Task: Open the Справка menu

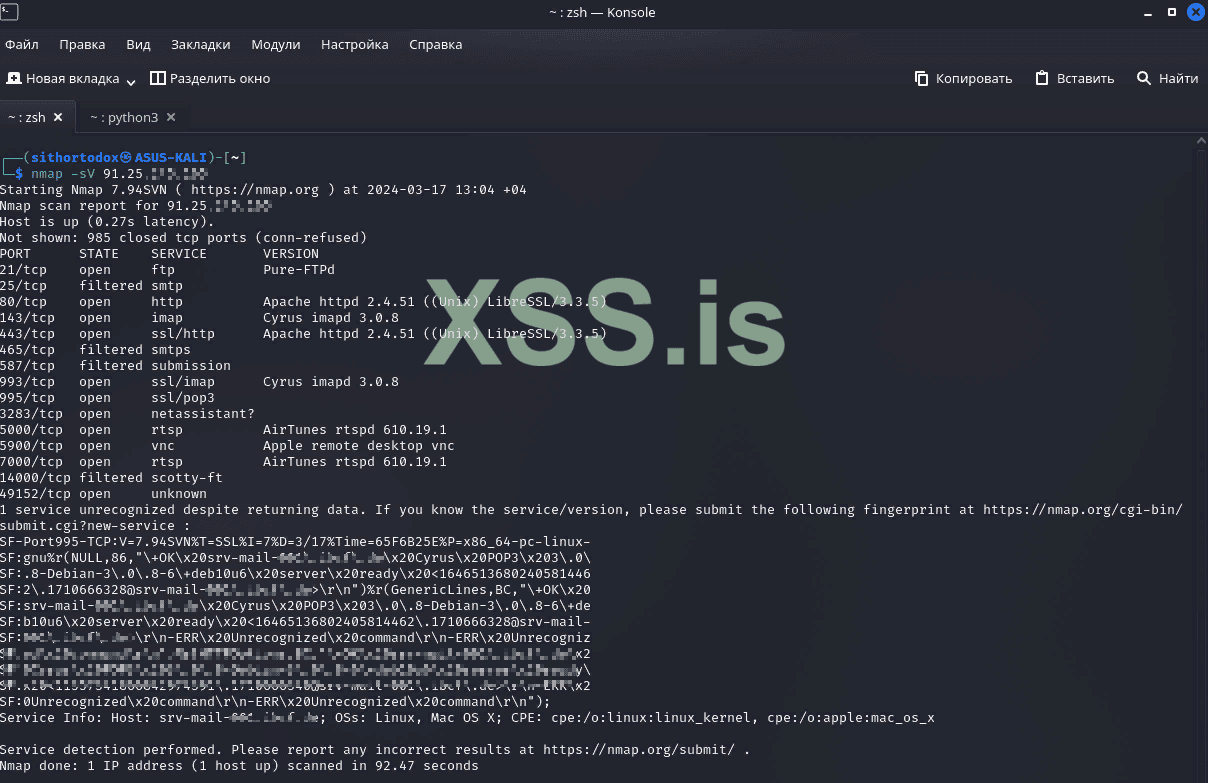Action: pos(436,45)
